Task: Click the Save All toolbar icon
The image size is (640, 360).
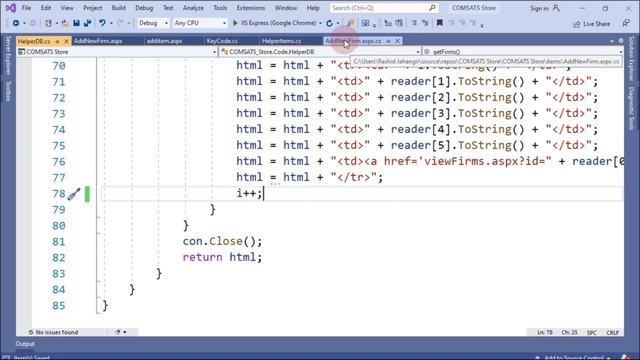Action: coord(87,23)
